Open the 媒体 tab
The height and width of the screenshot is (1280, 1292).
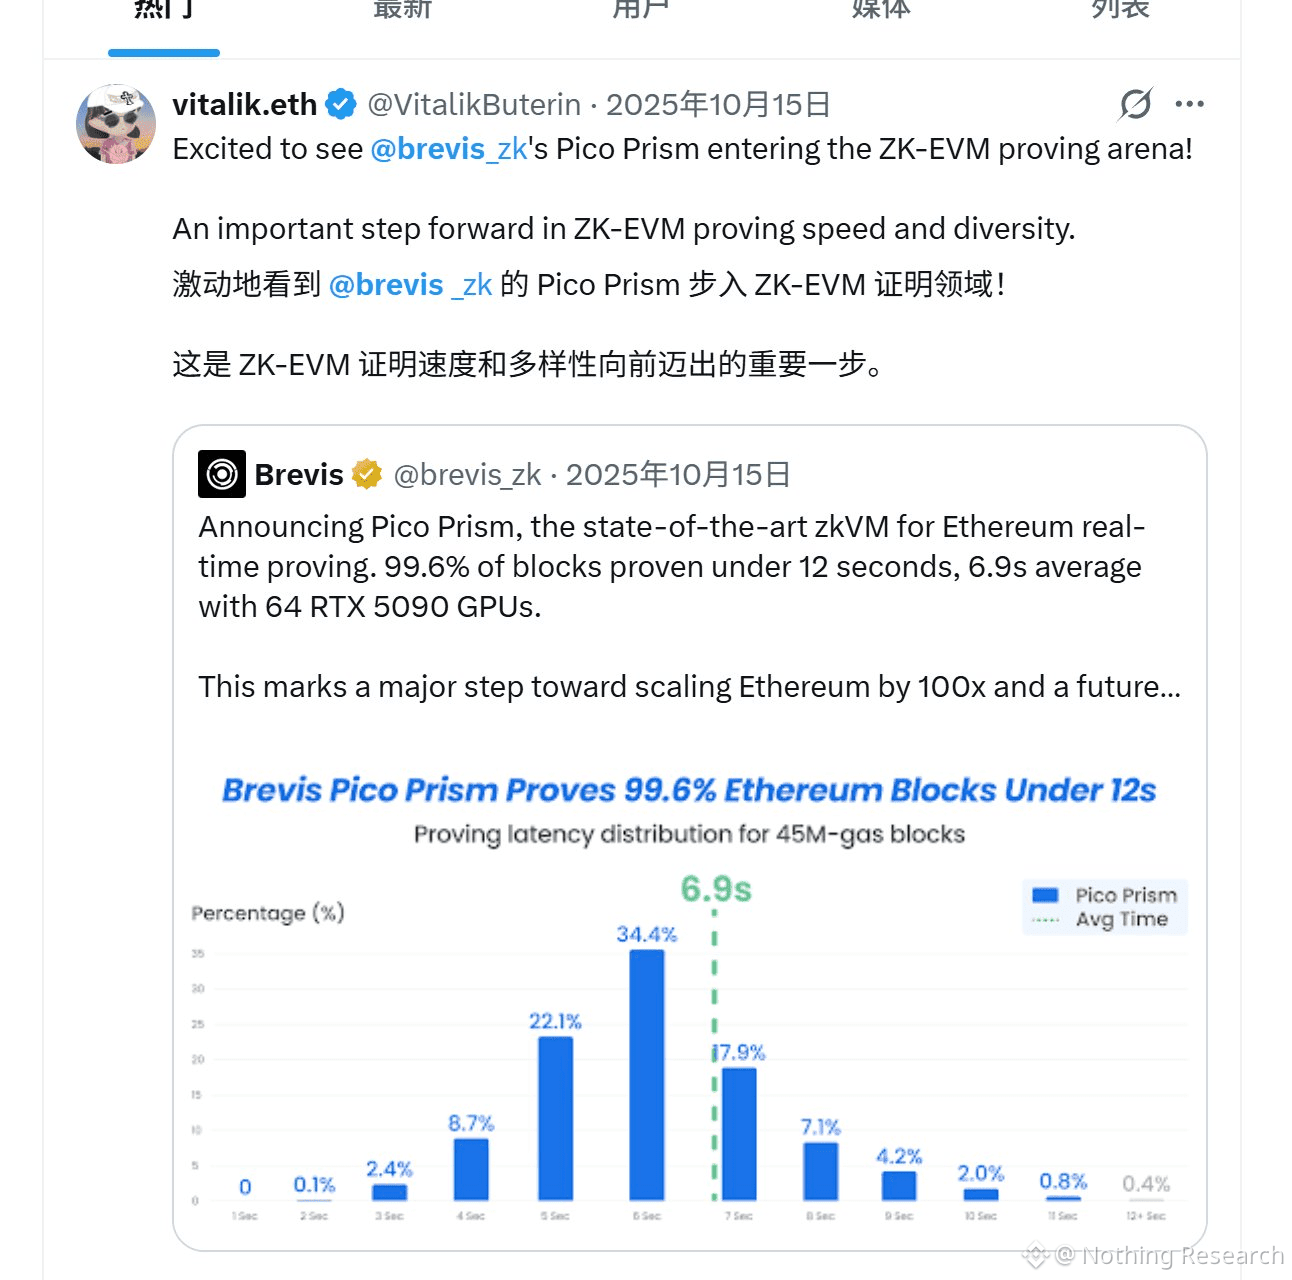(881, 10)
